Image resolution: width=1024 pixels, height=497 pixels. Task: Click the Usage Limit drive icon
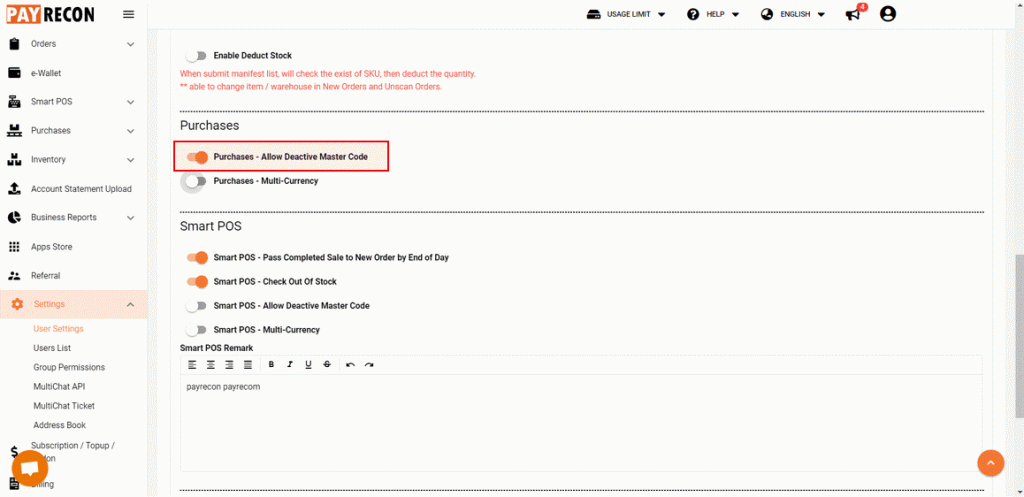594,14
